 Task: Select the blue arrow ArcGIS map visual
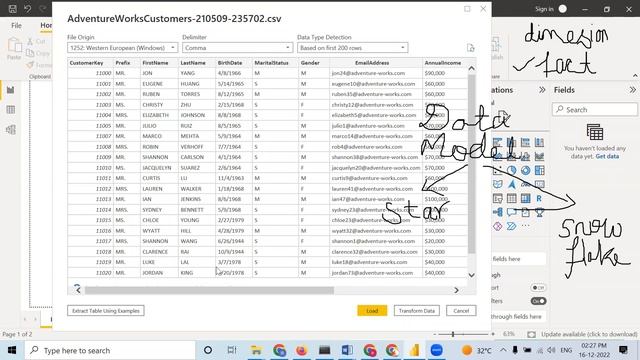point(511,184)
